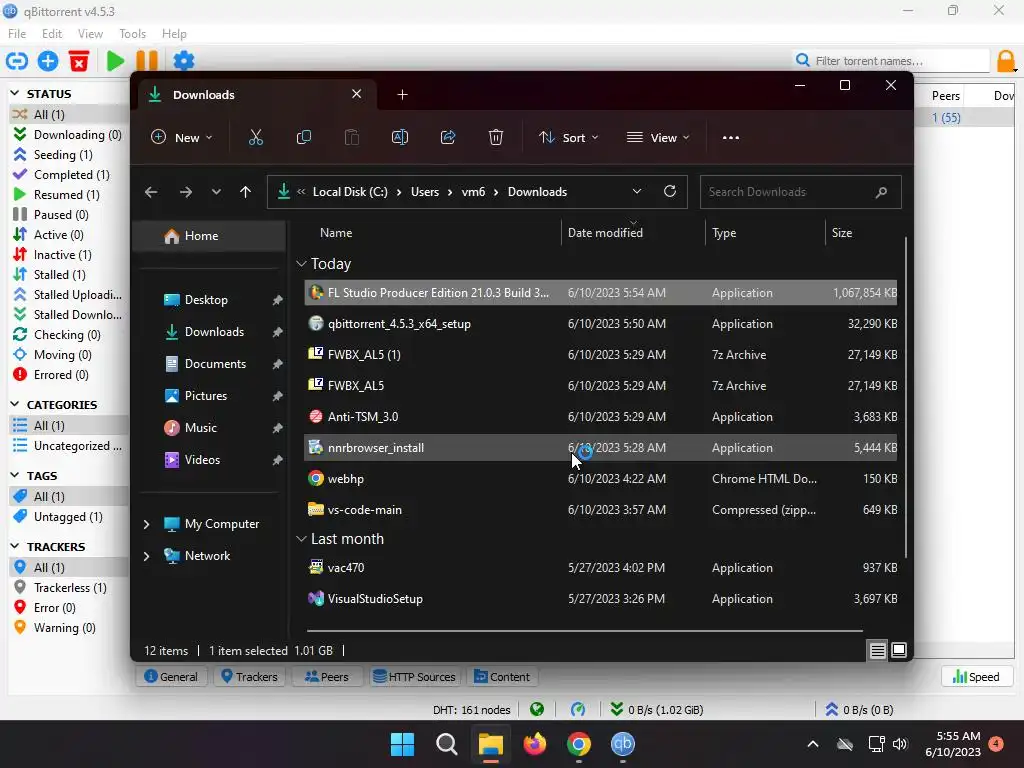Switch to the Trackers tab
The width and height of the screenshot is (1024, 768).
pyautogui.click(x=249, y=677)
